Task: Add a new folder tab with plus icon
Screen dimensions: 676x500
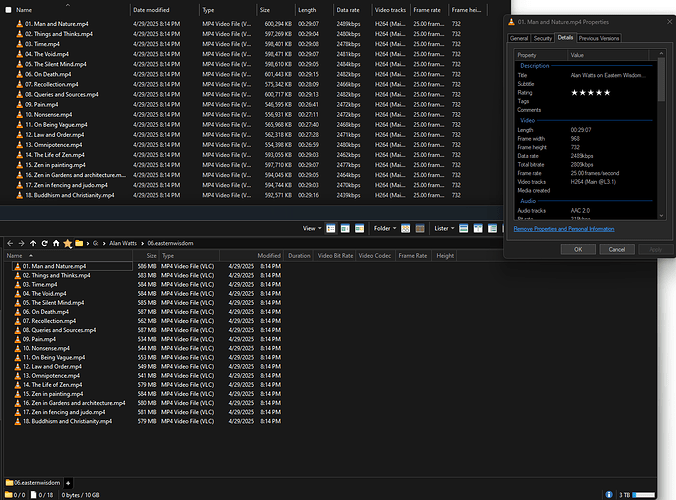Action: point(68,483)
